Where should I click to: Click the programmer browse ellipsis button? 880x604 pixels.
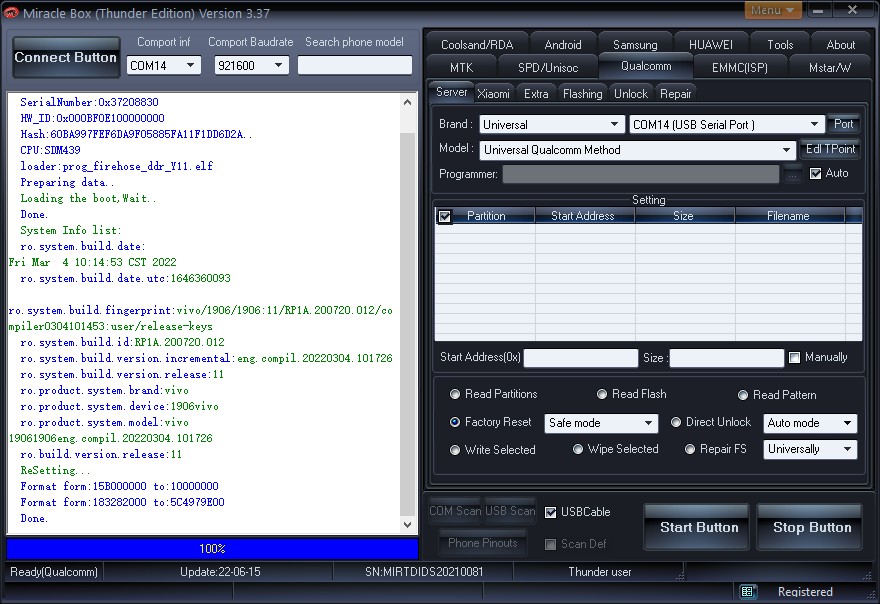click(x=792, y=175)
